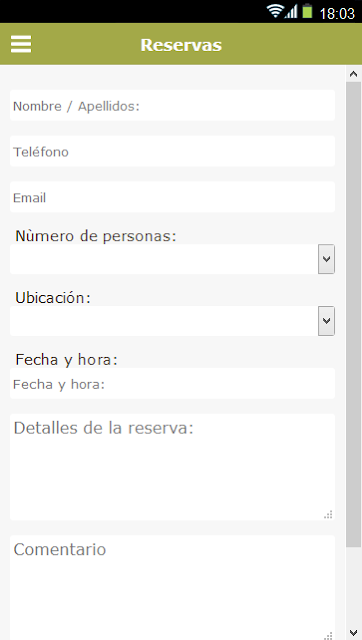This screenshot has width=362, height=640.
Task: Tap the 18:03 clock in status bar
Action: (337, 13)
